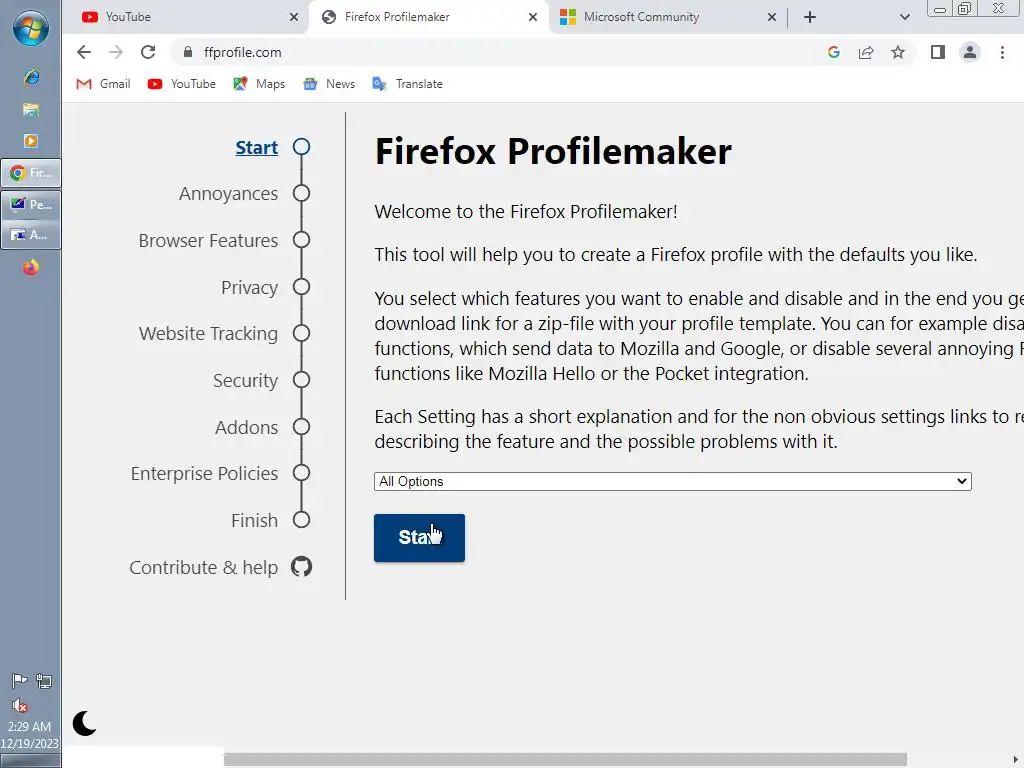Open the browser side panel icon

(x=938, y=52)
